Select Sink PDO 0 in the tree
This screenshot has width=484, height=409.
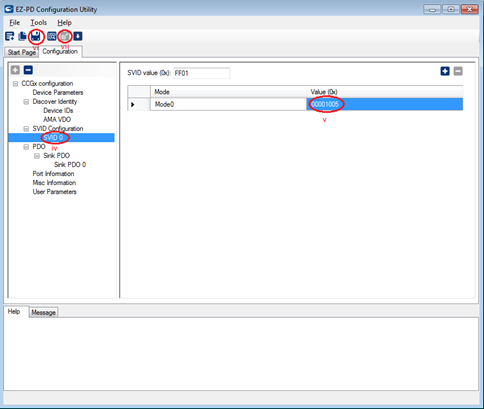pyautogui.click(x=70, y=165)
